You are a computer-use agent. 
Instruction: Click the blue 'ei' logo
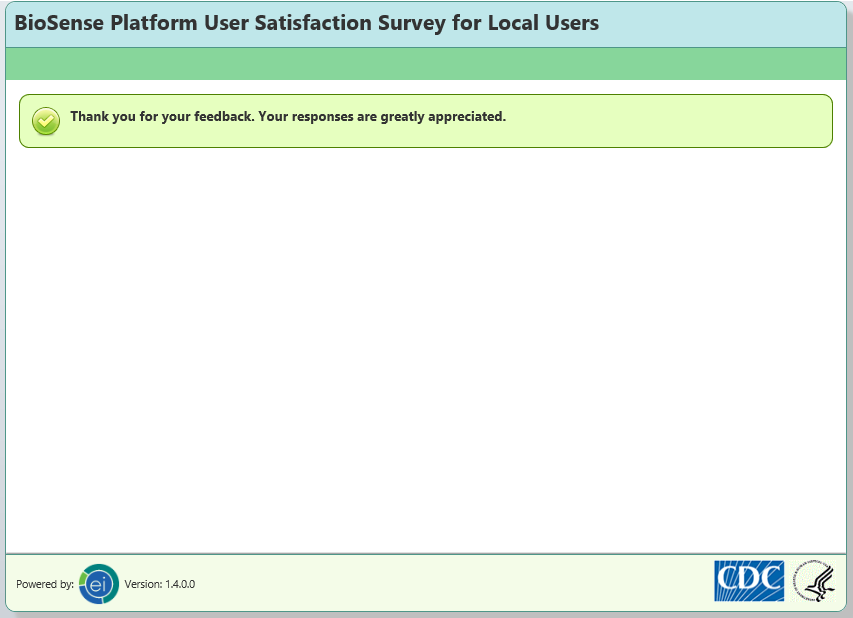98,584
